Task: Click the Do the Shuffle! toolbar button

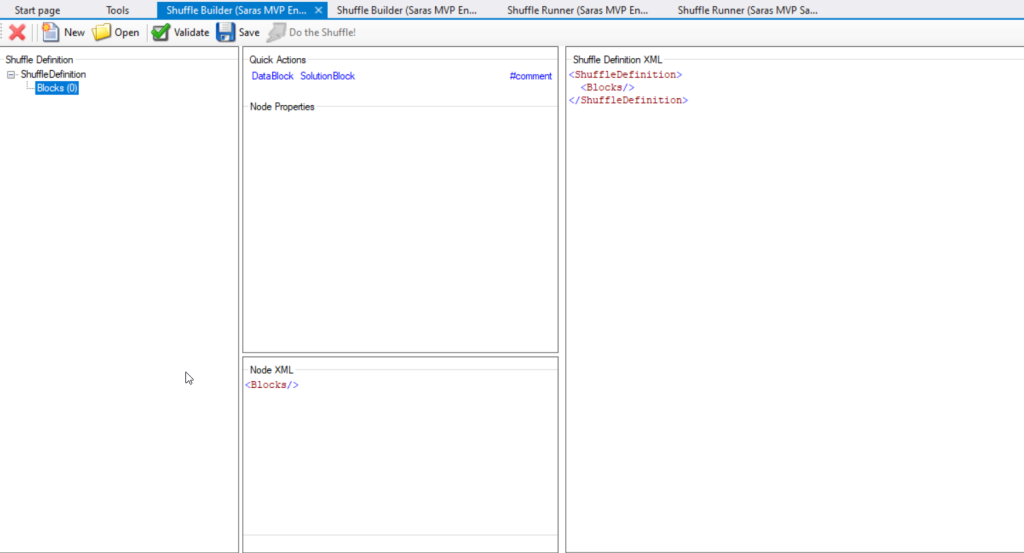Action: [x=311, y=32]
